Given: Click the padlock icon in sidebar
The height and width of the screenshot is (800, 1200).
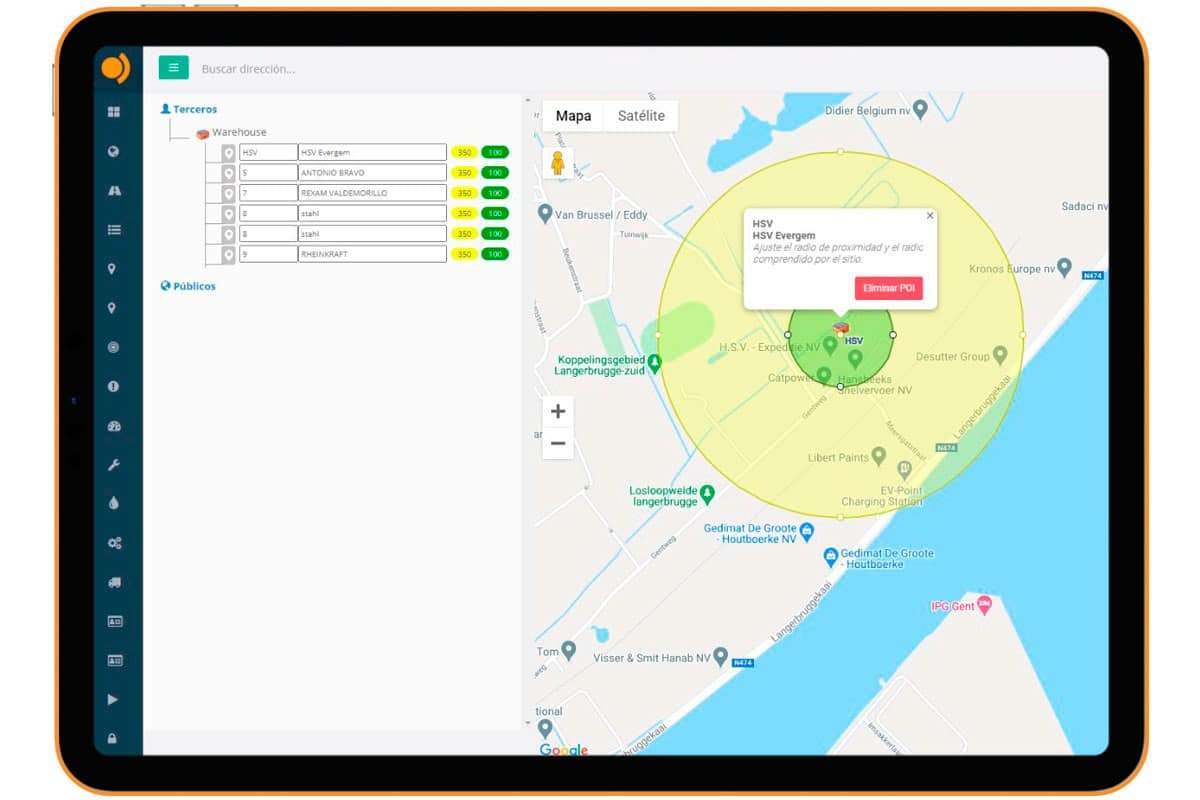Looking at the screenshot, I should click(x=113, y=739).
